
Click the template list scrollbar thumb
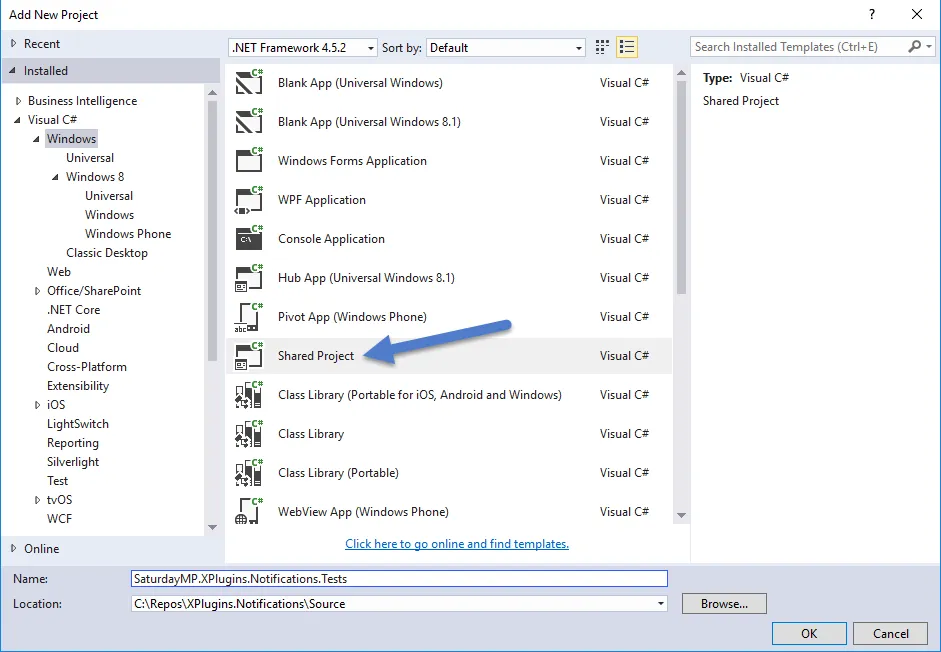(681, 187)
